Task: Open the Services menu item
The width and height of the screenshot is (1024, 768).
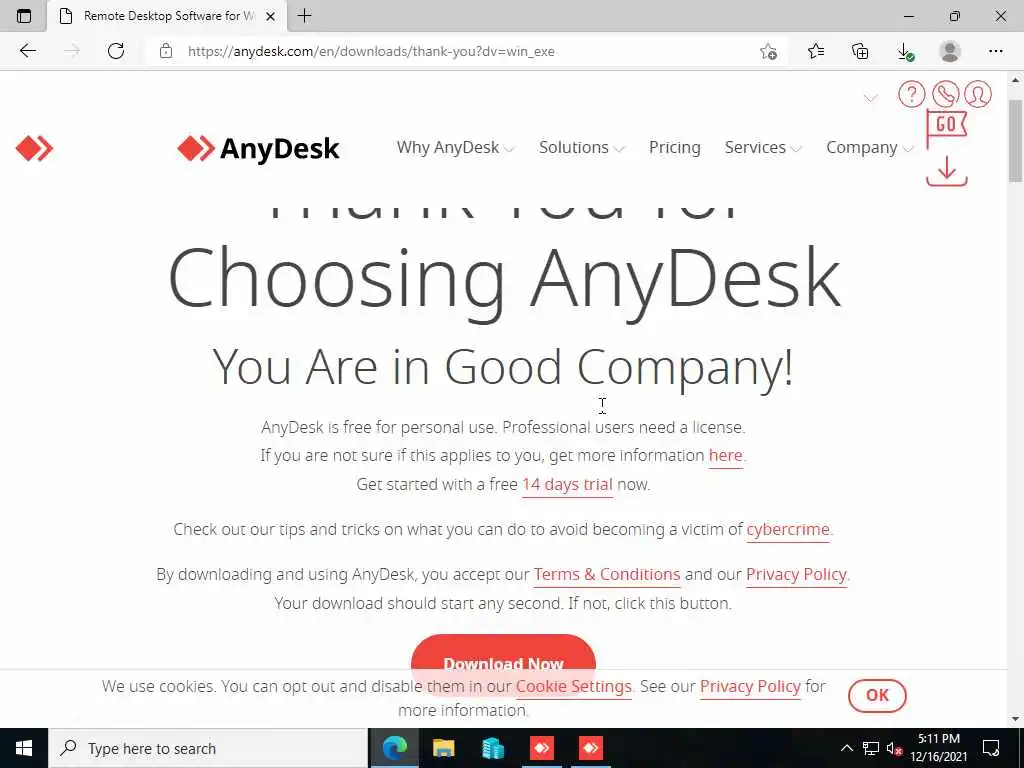Action: (x=763, y=148)
